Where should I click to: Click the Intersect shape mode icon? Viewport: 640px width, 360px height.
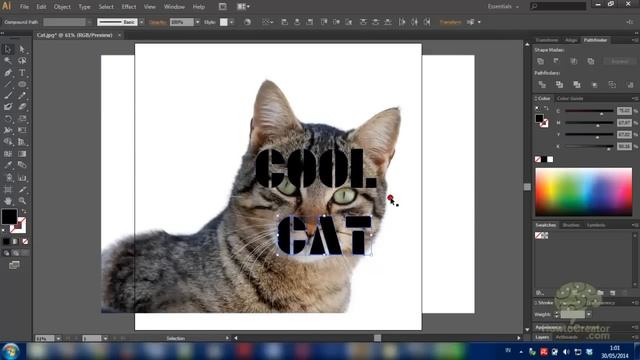pos(574,61)
